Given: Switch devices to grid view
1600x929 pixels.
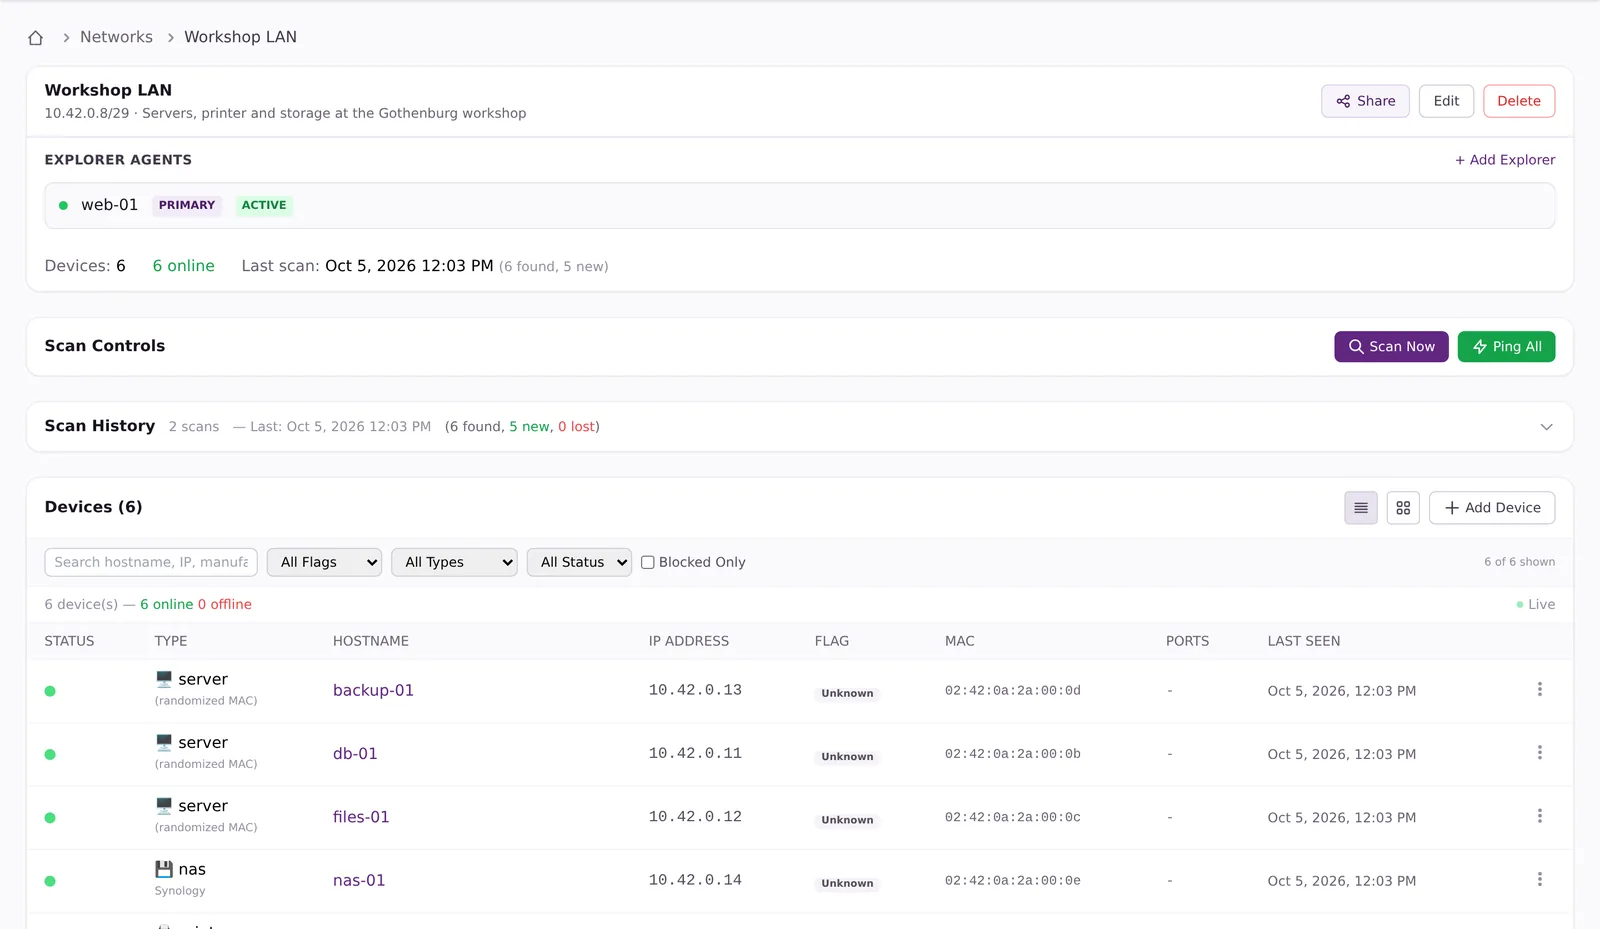Looking at the screenshot, I should tap(1403, 508).
